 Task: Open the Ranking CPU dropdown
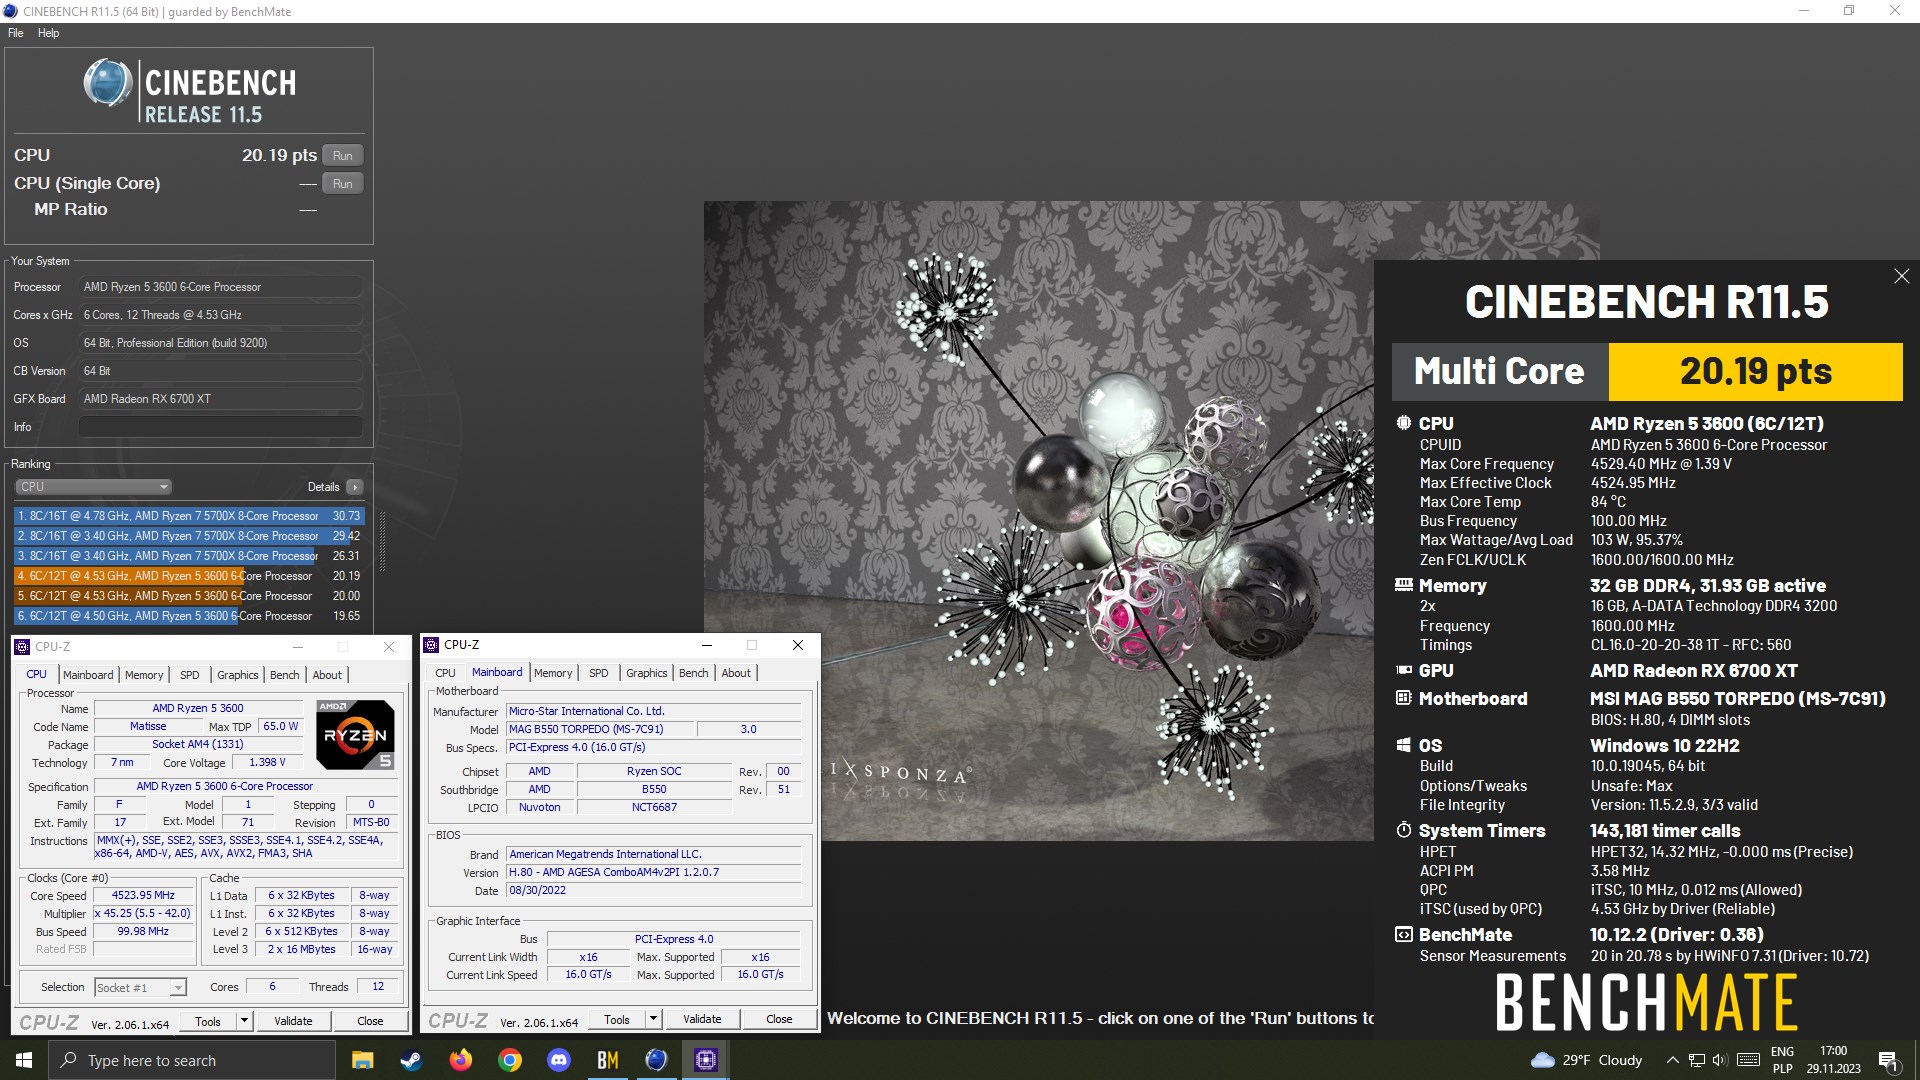coord(93,487)
